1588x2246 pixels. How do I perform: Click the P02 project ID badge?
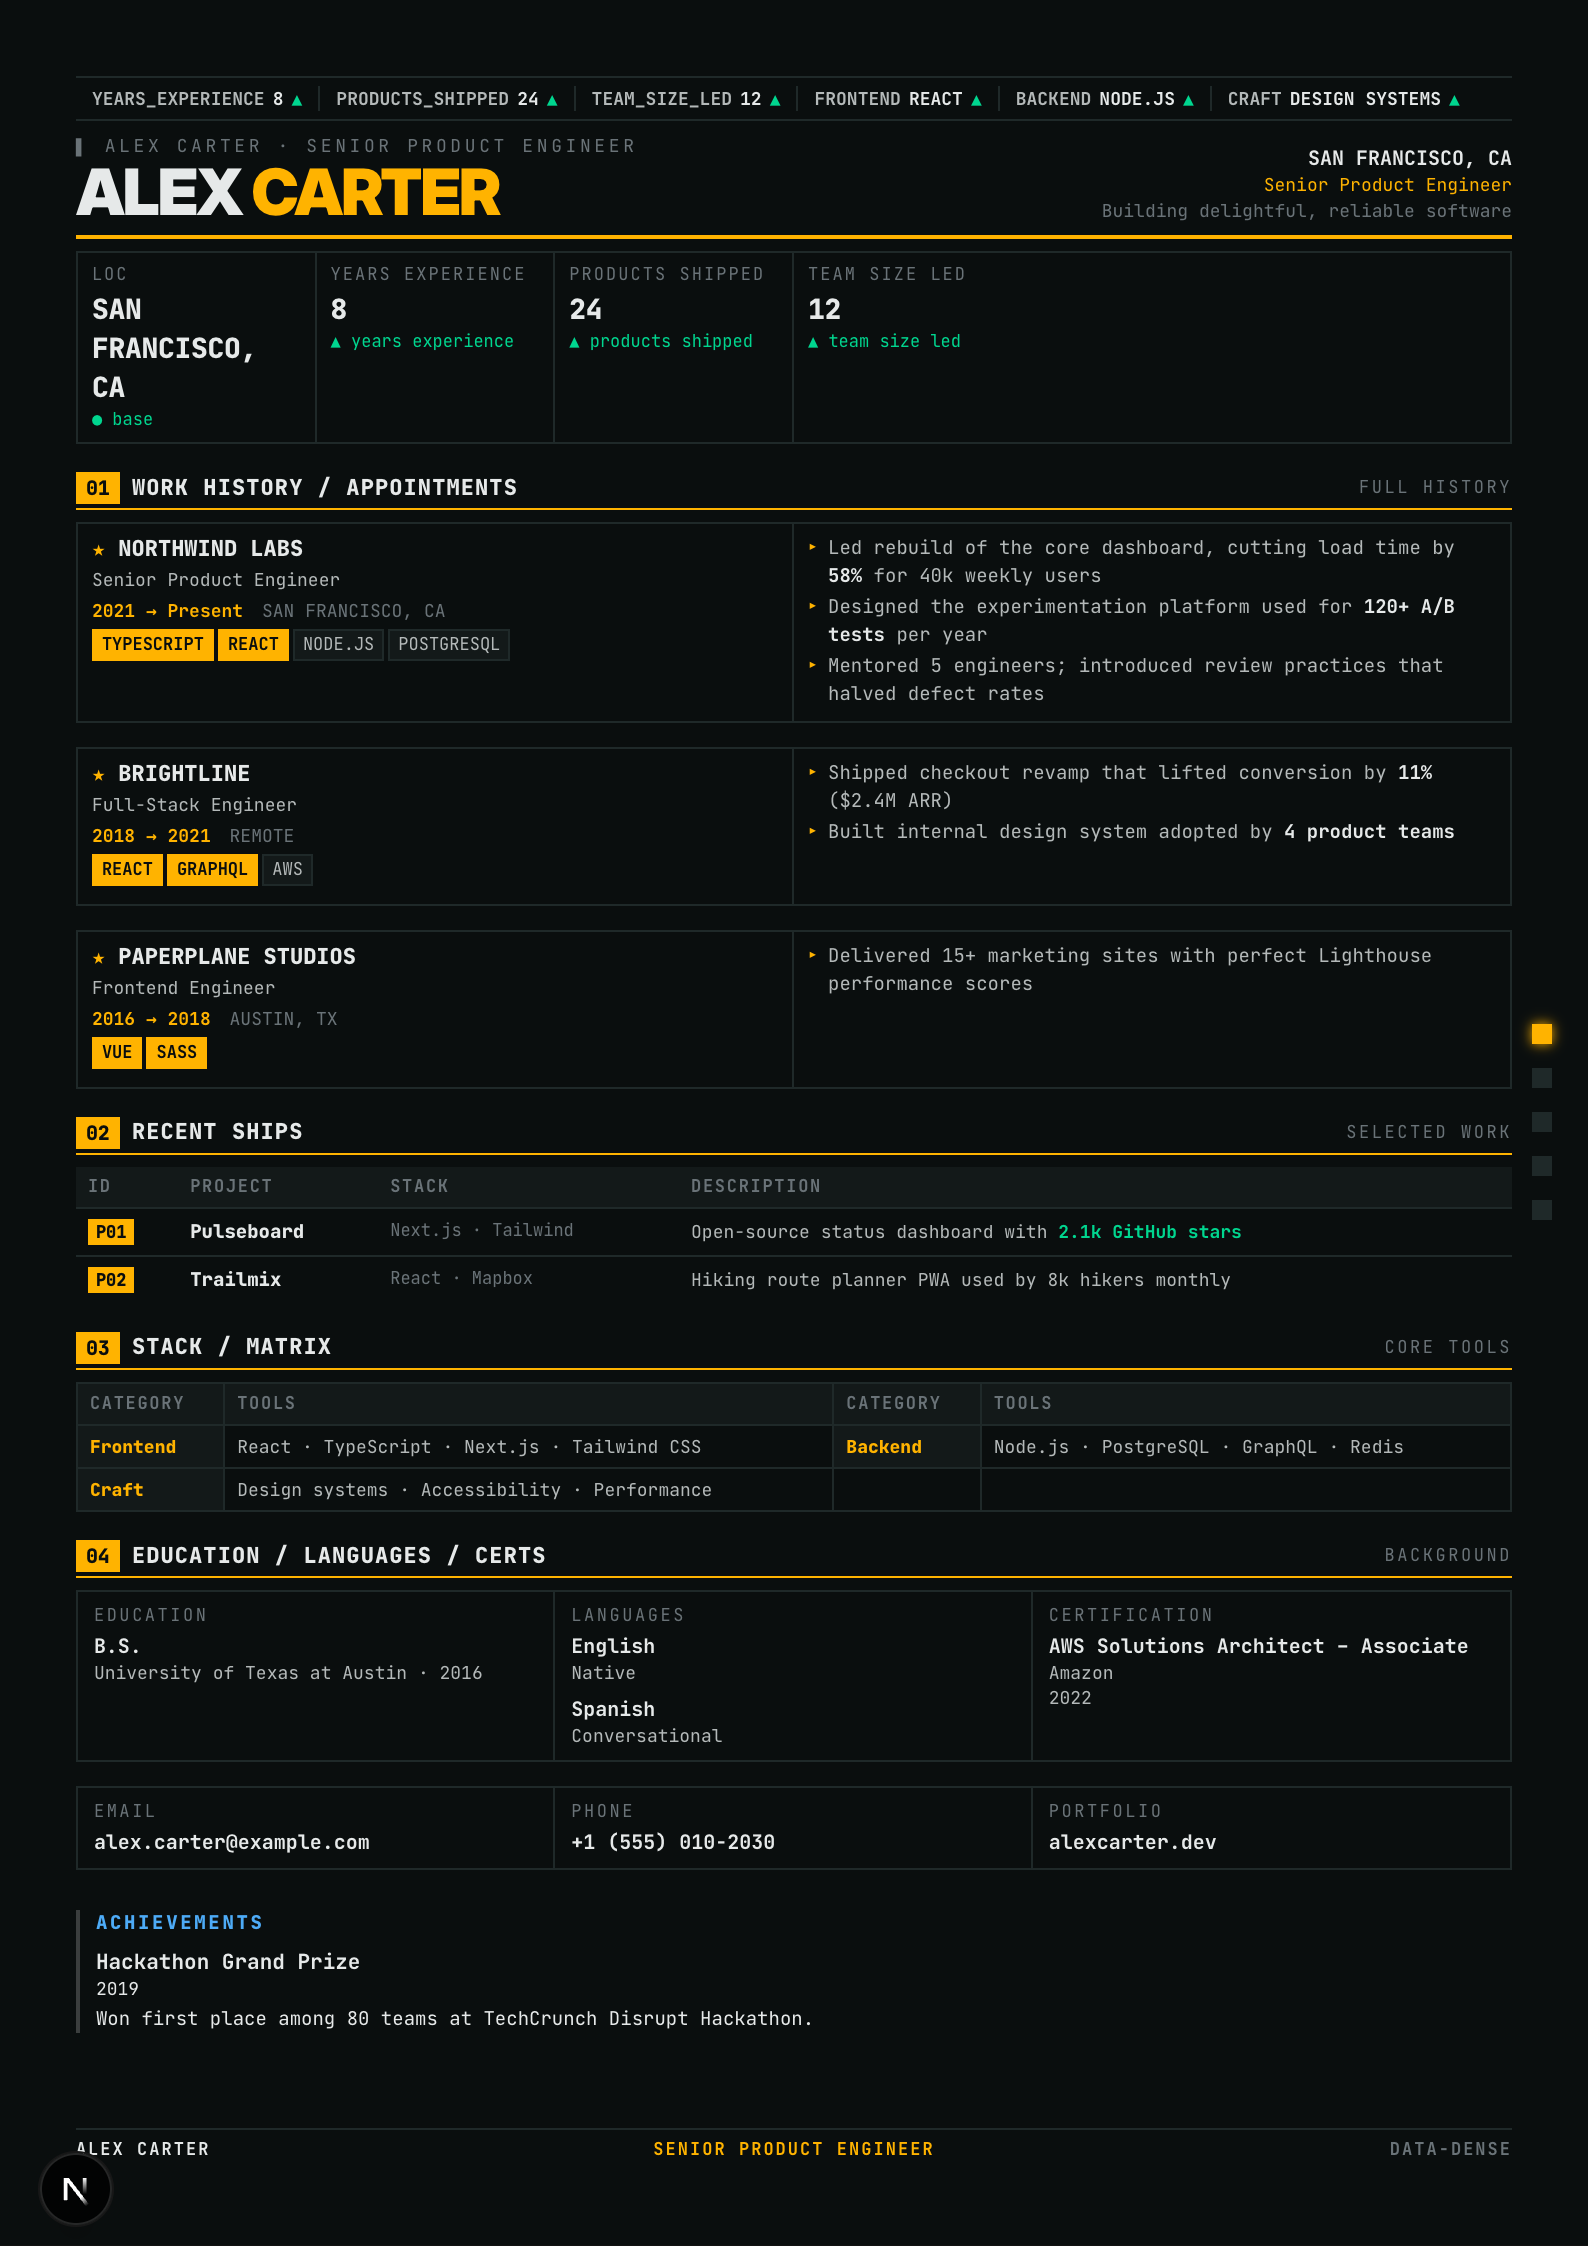pyautogui.click(x=111, y=1280)
